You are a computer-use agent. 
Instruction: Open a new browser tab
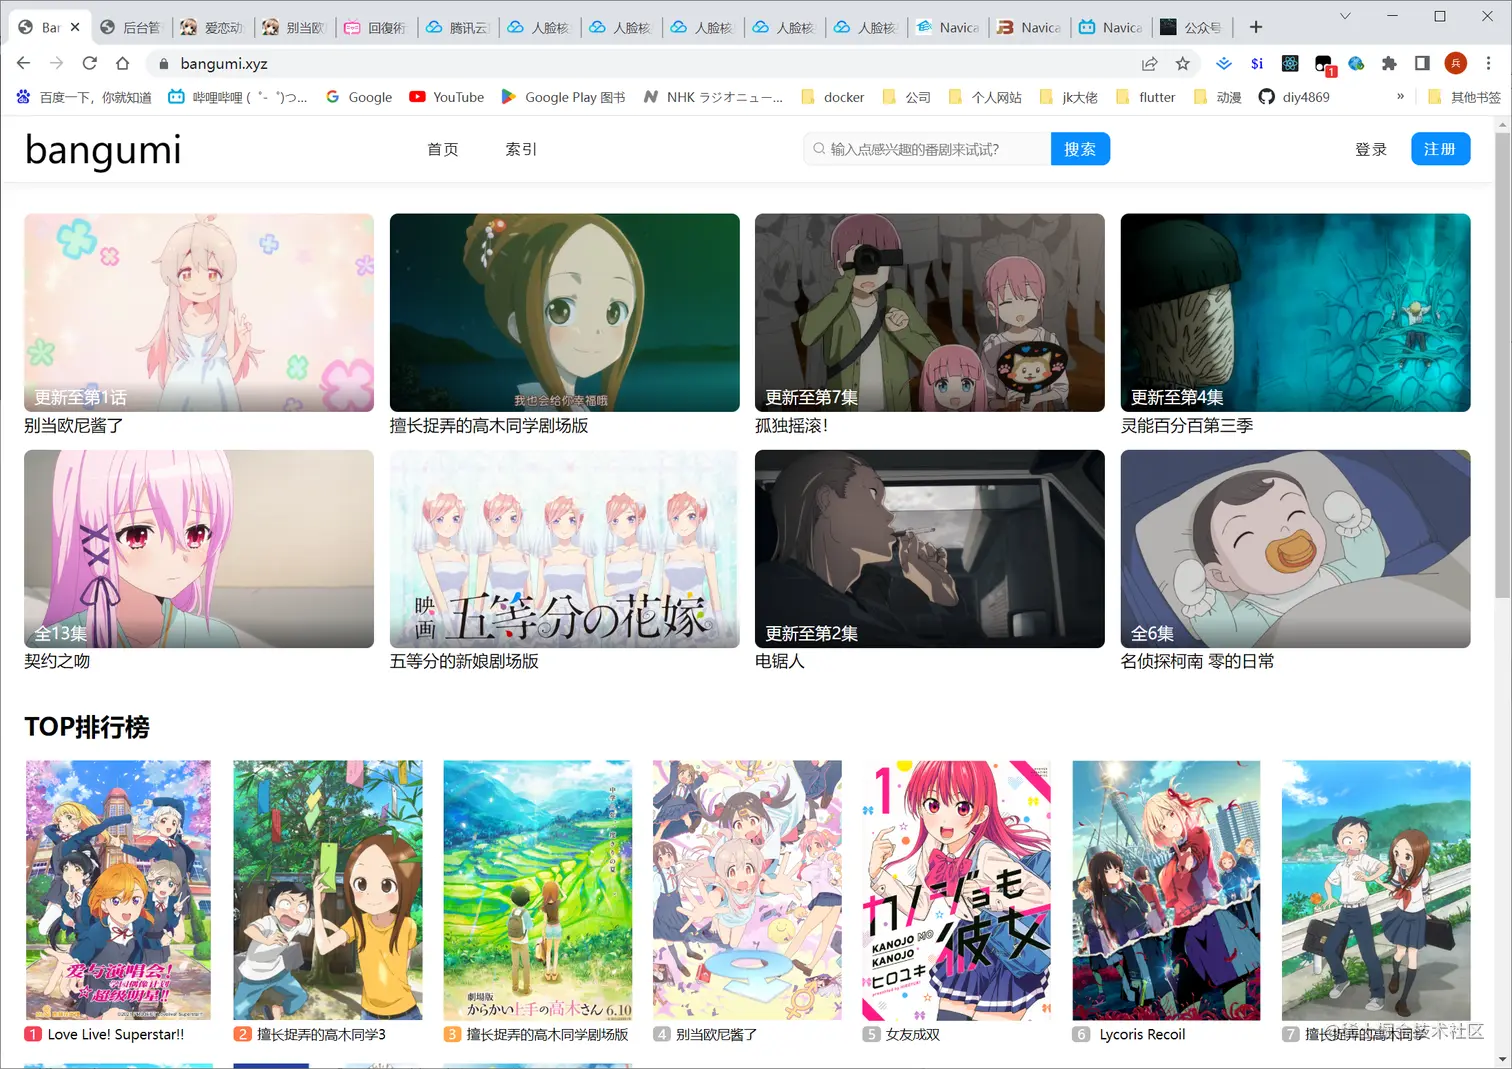pyautogui.click(x=1256, y=27)
